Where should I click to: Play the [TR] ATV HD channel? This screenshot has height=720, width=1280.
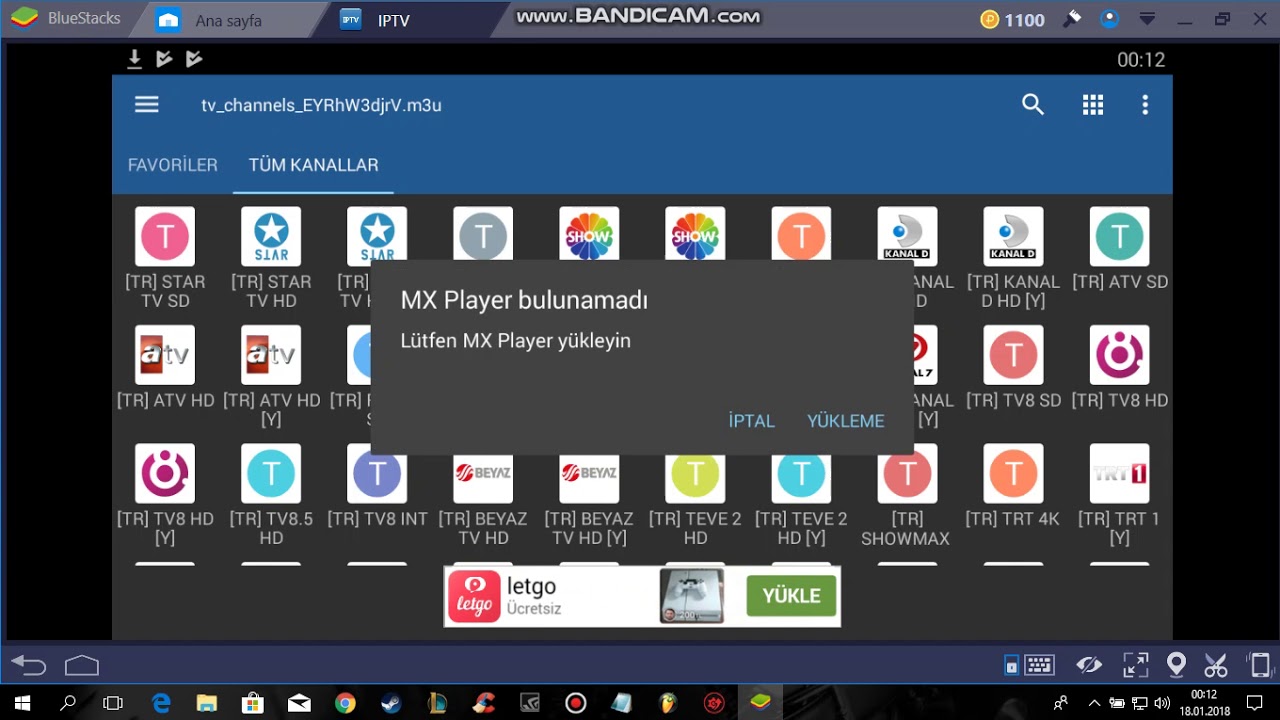click(165, 367)
